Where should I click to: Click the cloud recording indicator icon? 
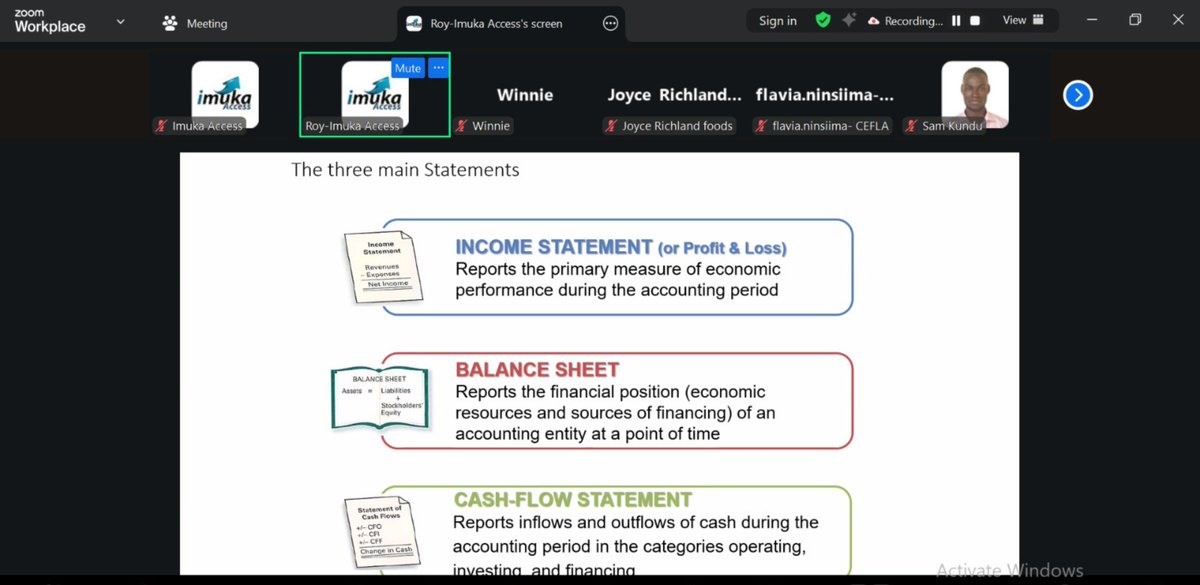[874, 19]
